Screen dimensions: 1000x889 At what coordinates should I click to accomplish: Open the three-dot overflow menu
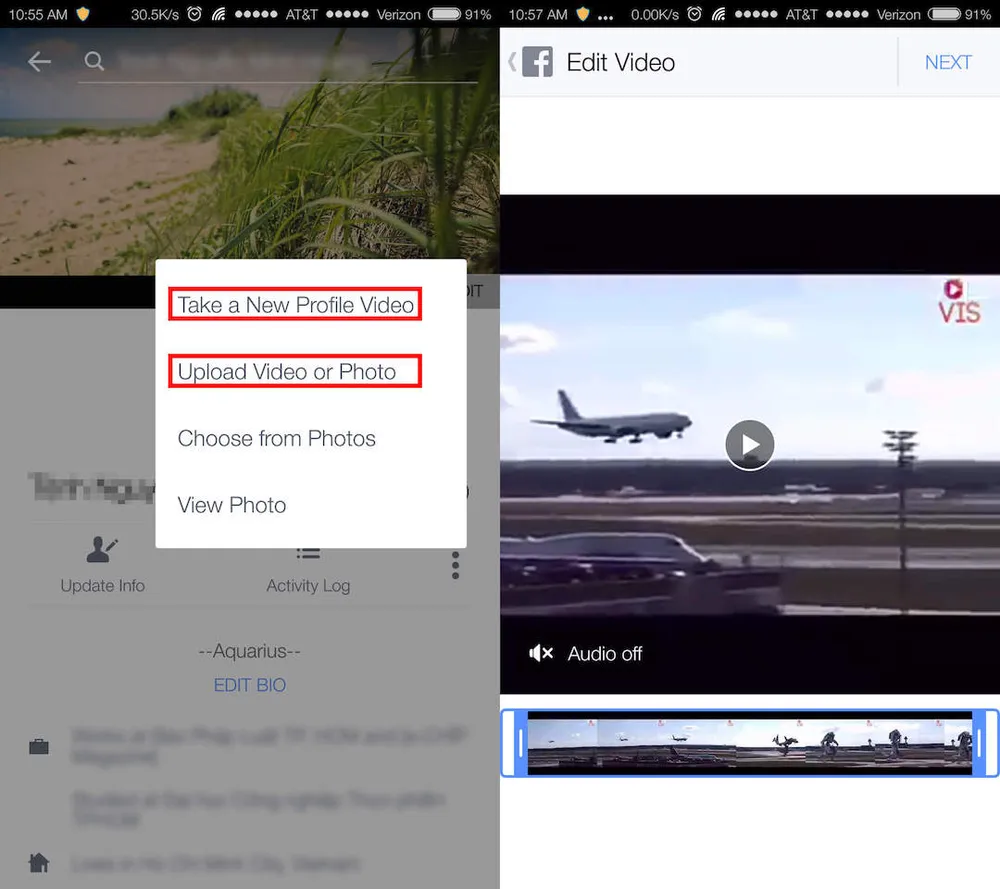point(455,565)
